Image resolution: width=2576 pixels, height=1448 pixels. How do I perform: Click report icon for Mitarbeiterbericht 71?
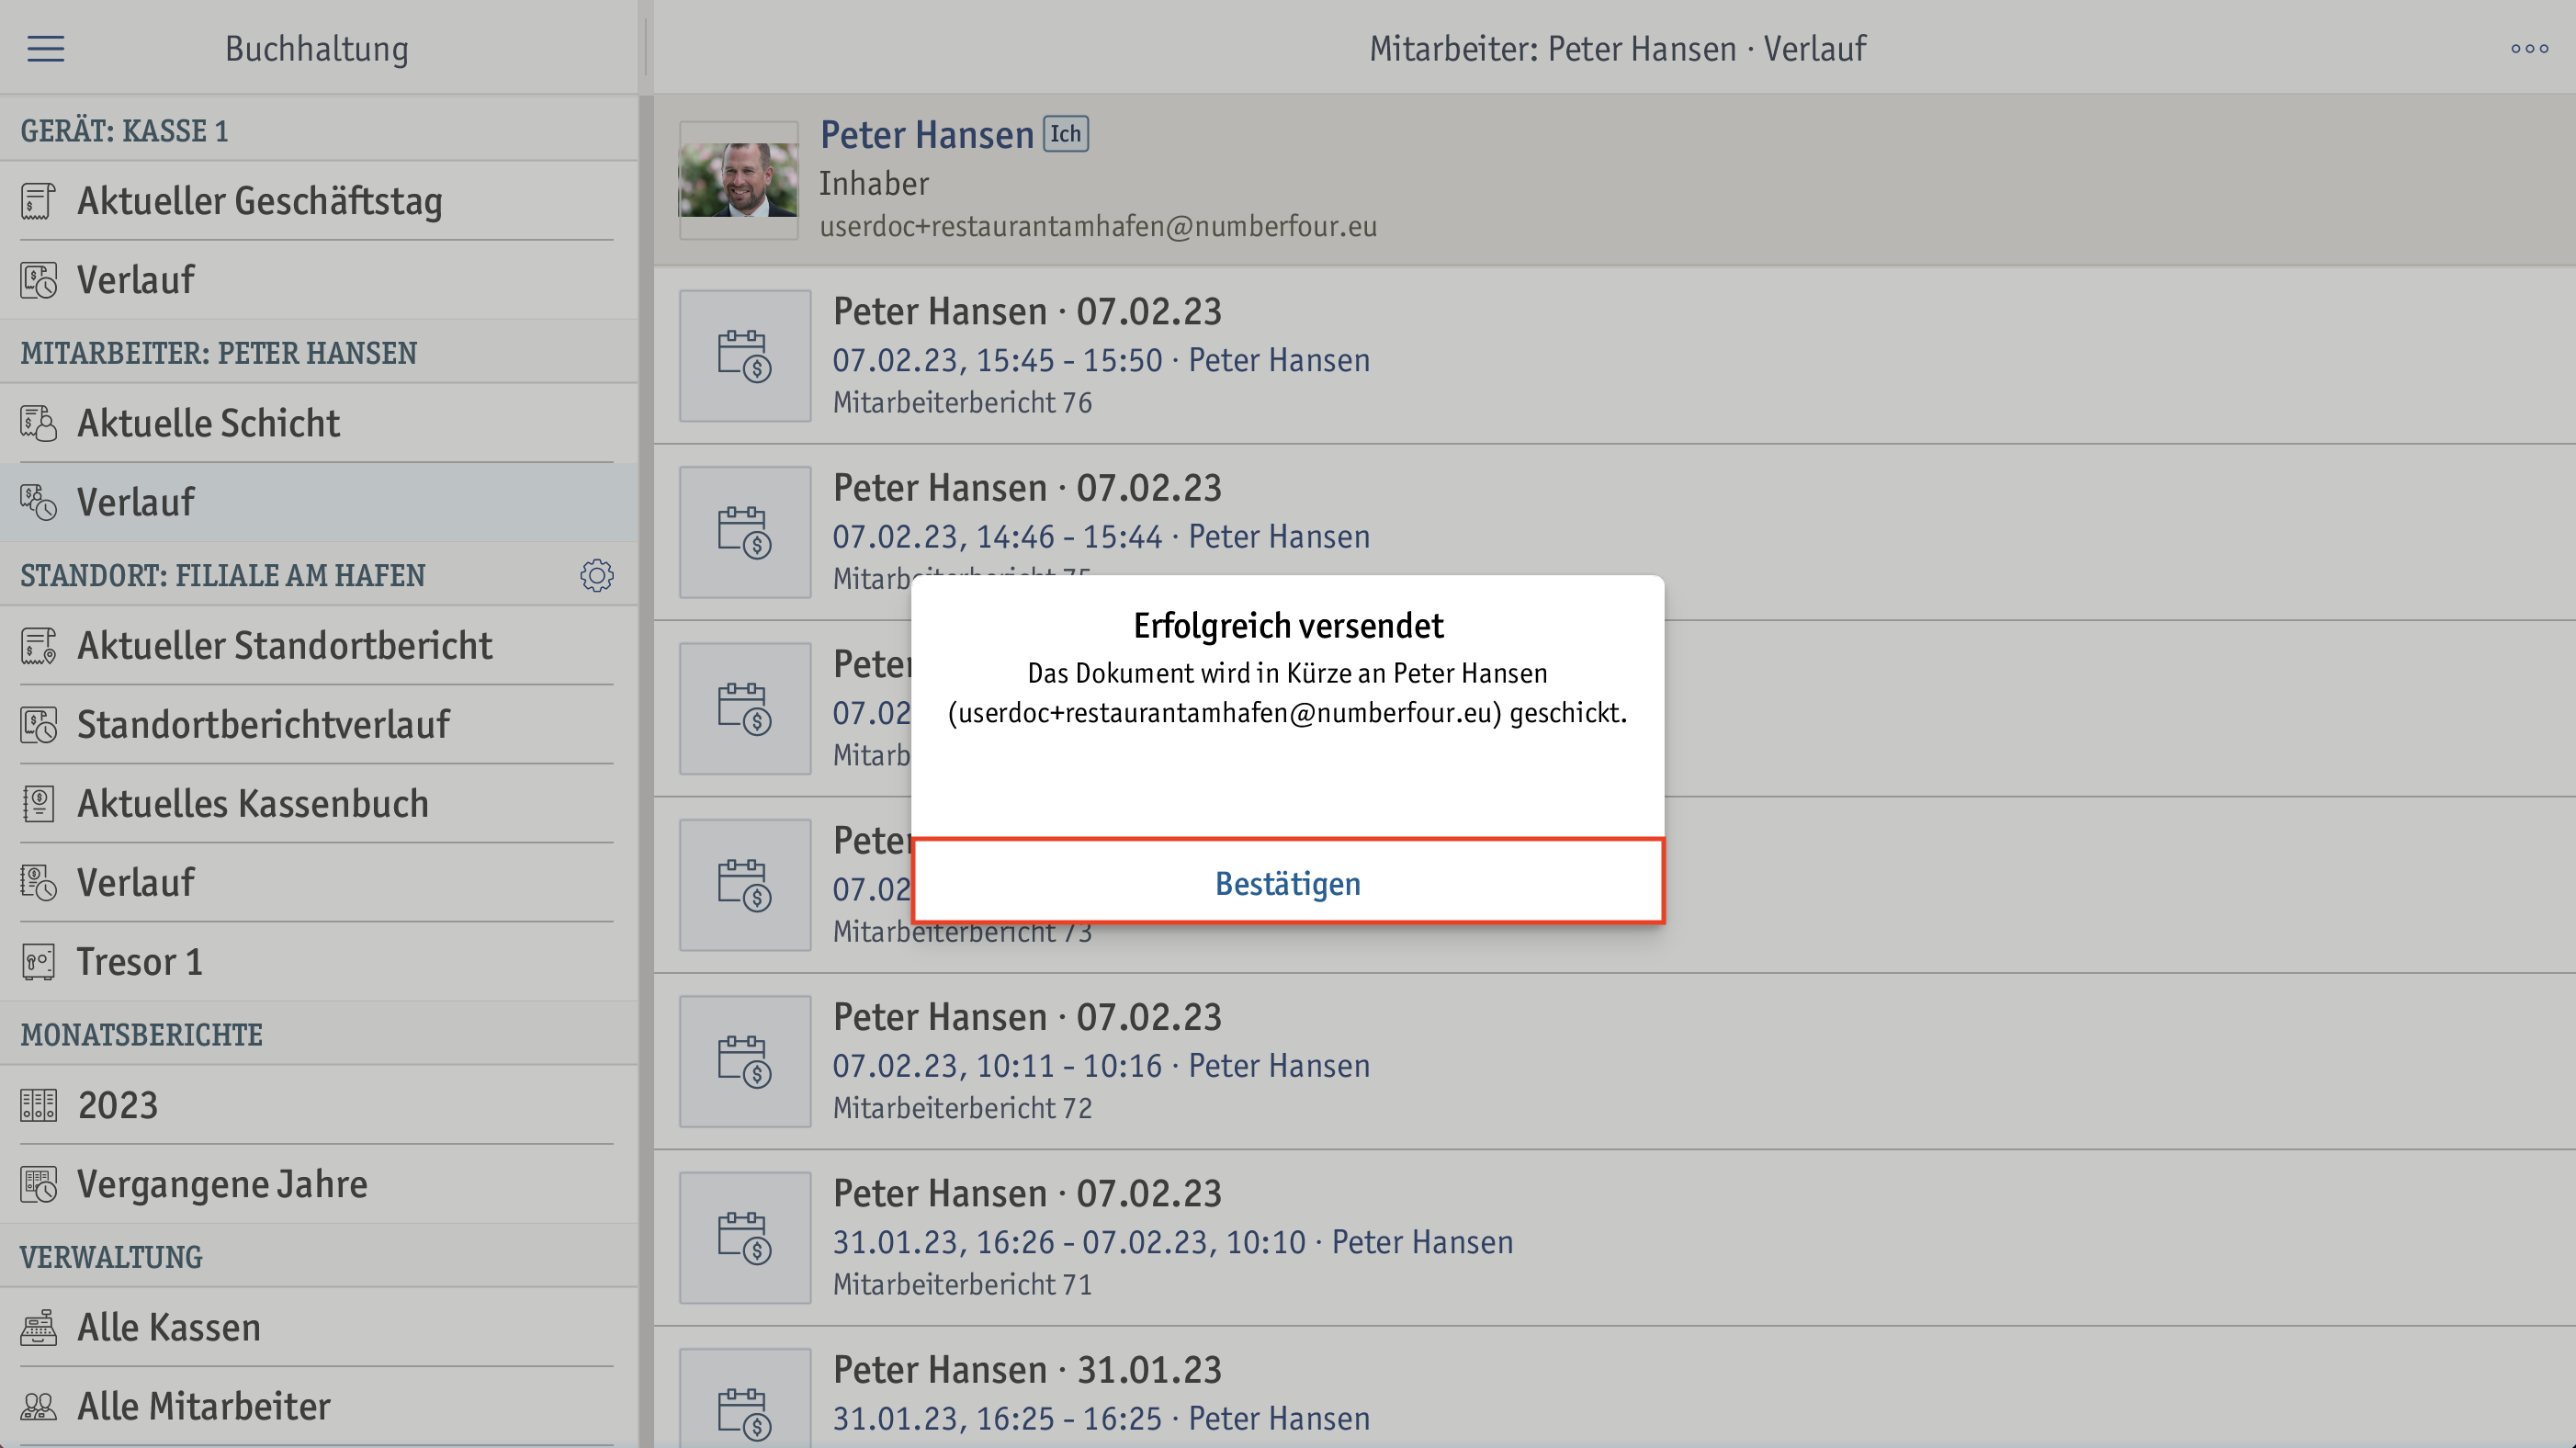pos(745,1238)
